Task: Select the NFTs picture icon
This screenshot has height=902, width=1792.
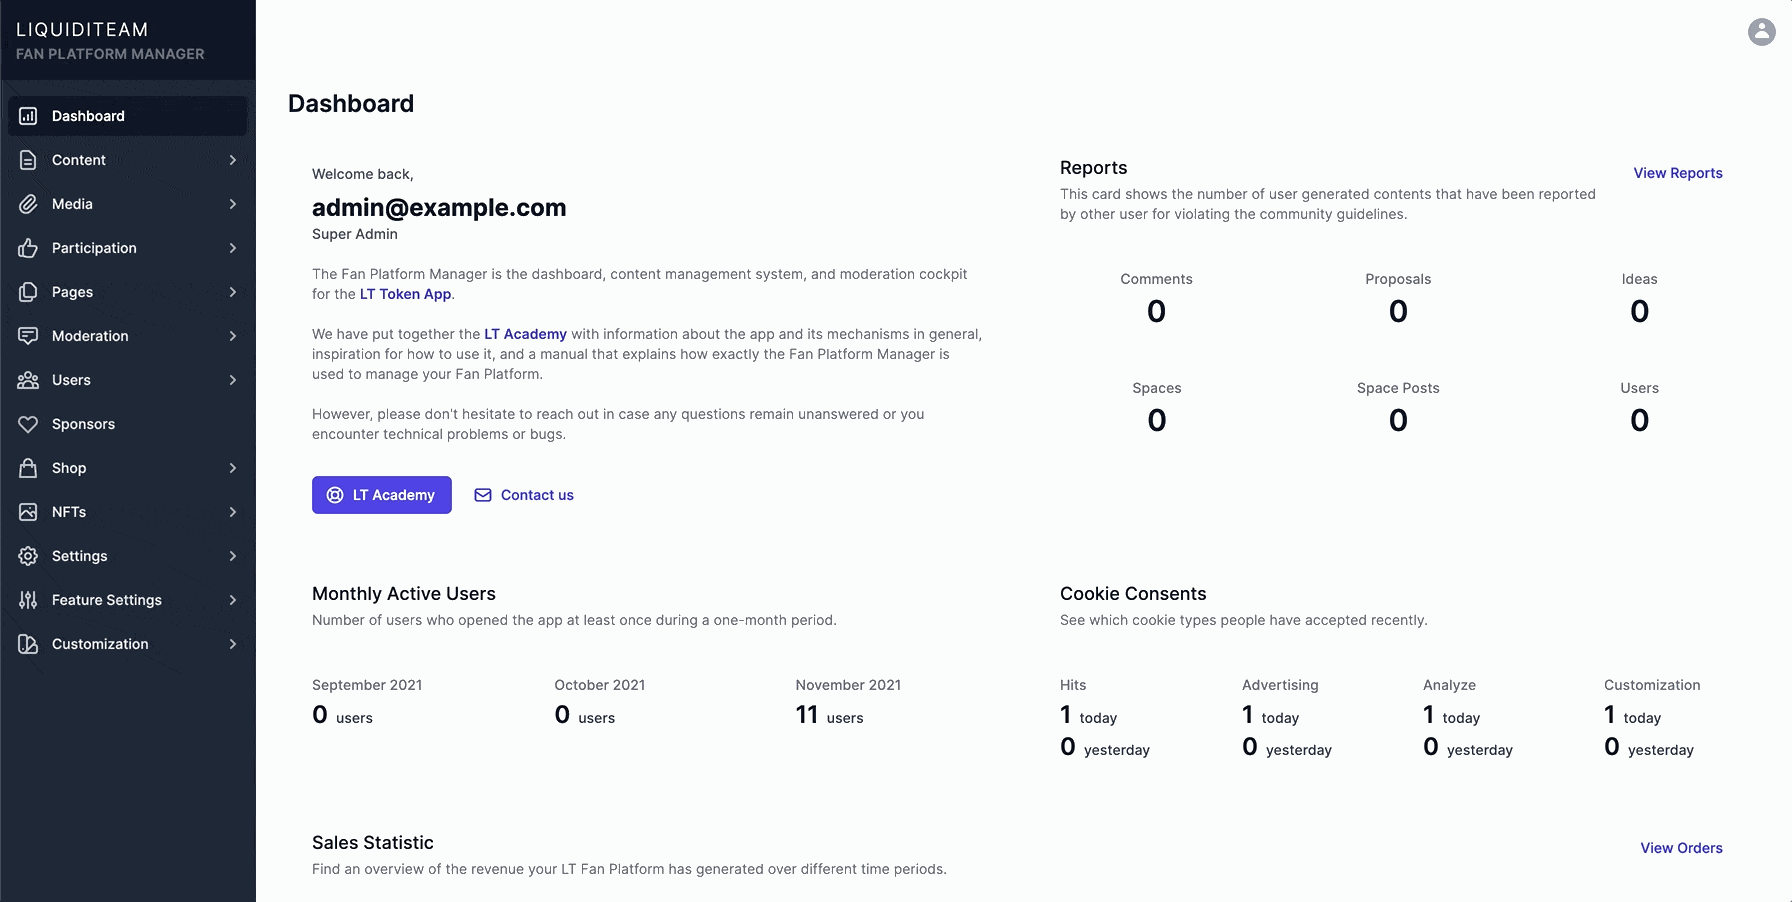Action: pos(29,512)
